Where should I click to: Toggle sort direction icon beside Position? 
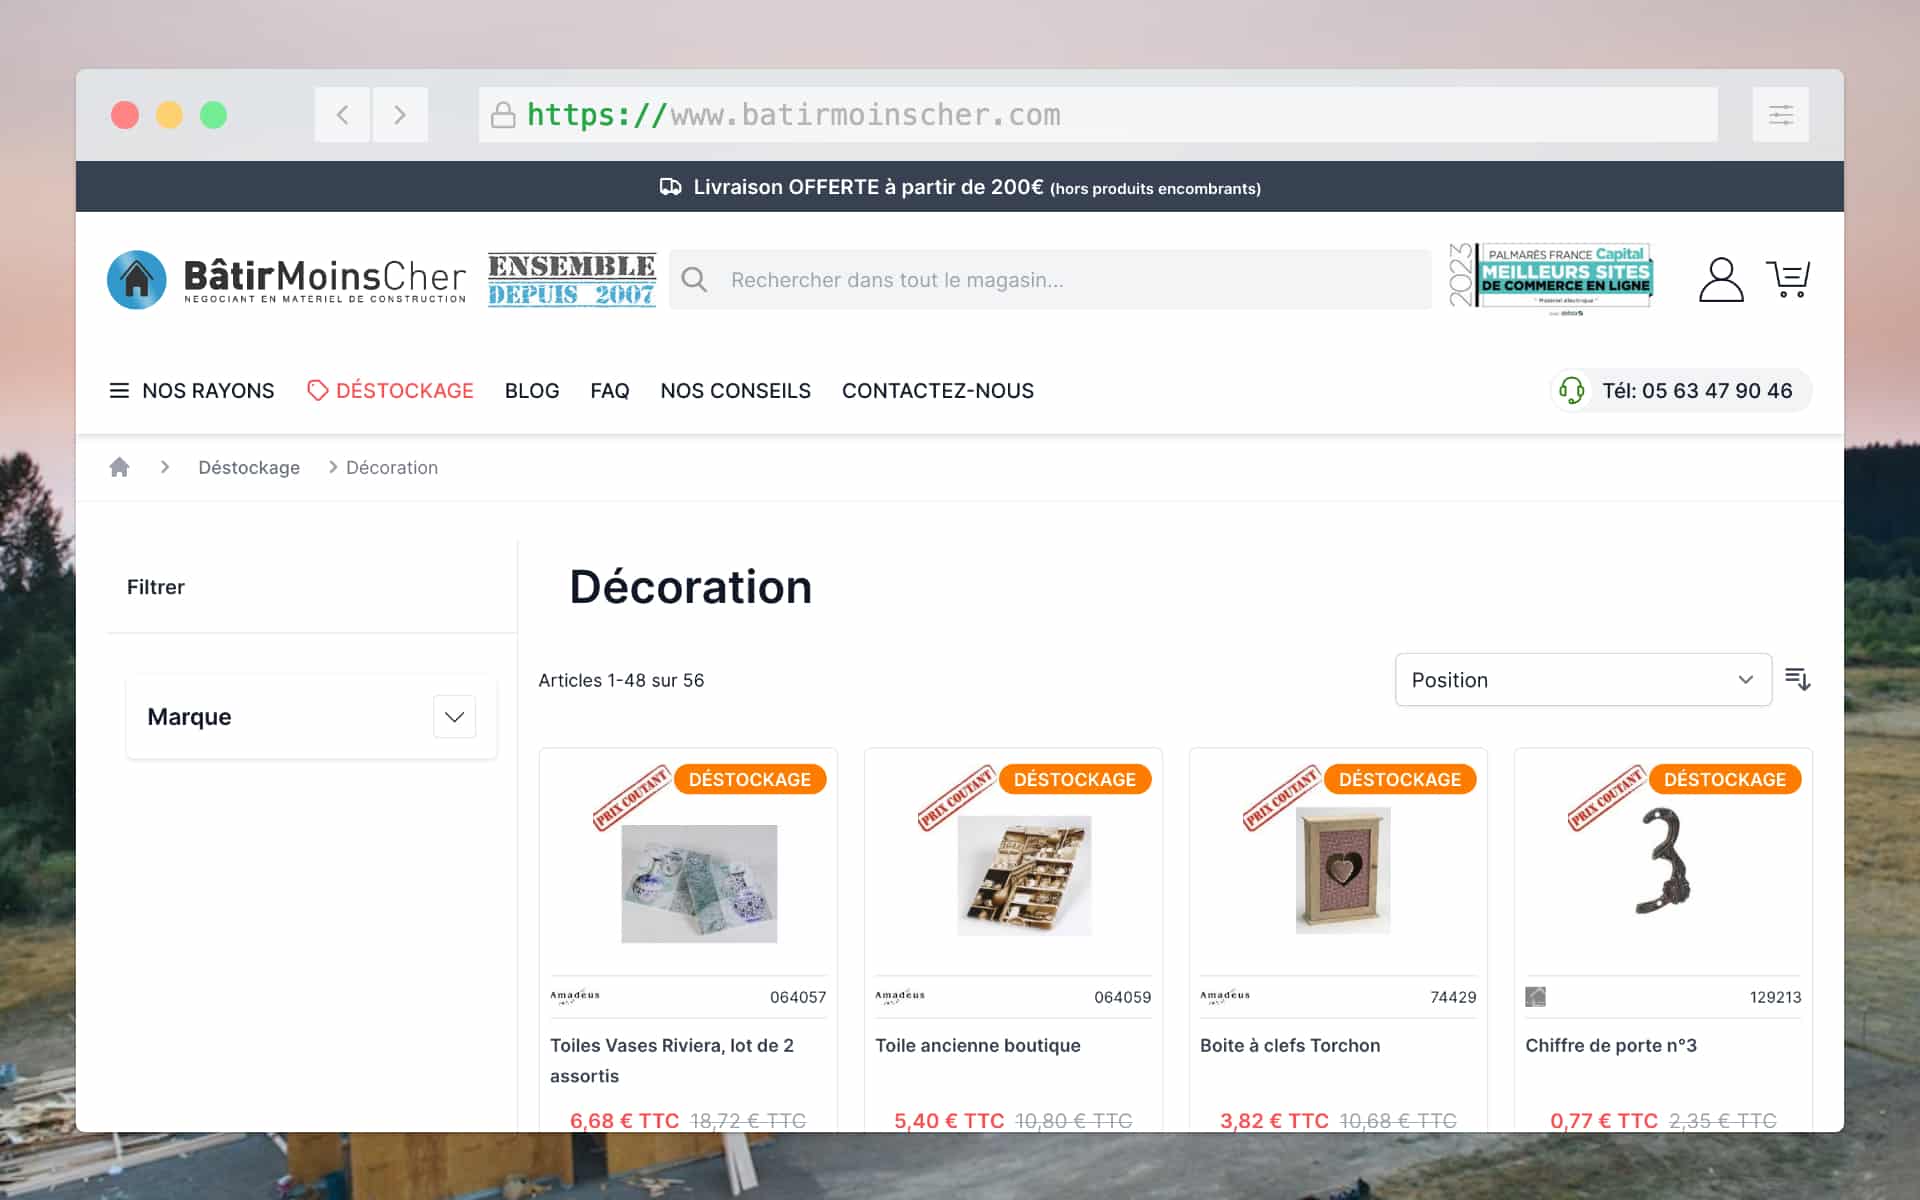click(x=1797, y=680)
